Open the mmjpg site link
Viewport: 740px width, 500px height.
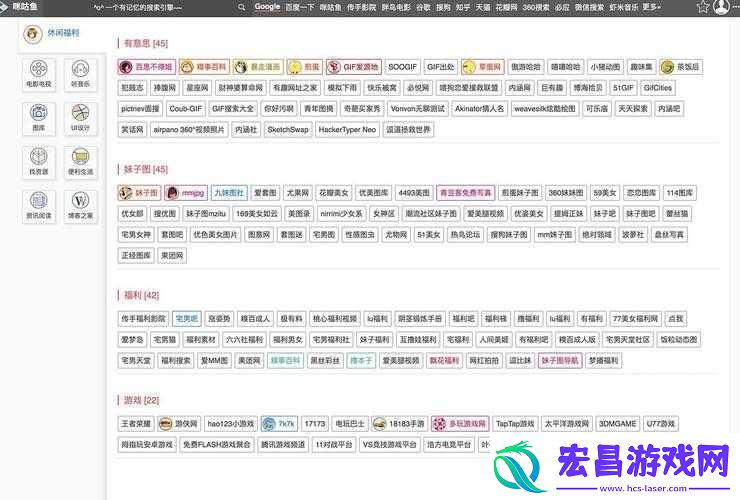[x=186, y=193]
